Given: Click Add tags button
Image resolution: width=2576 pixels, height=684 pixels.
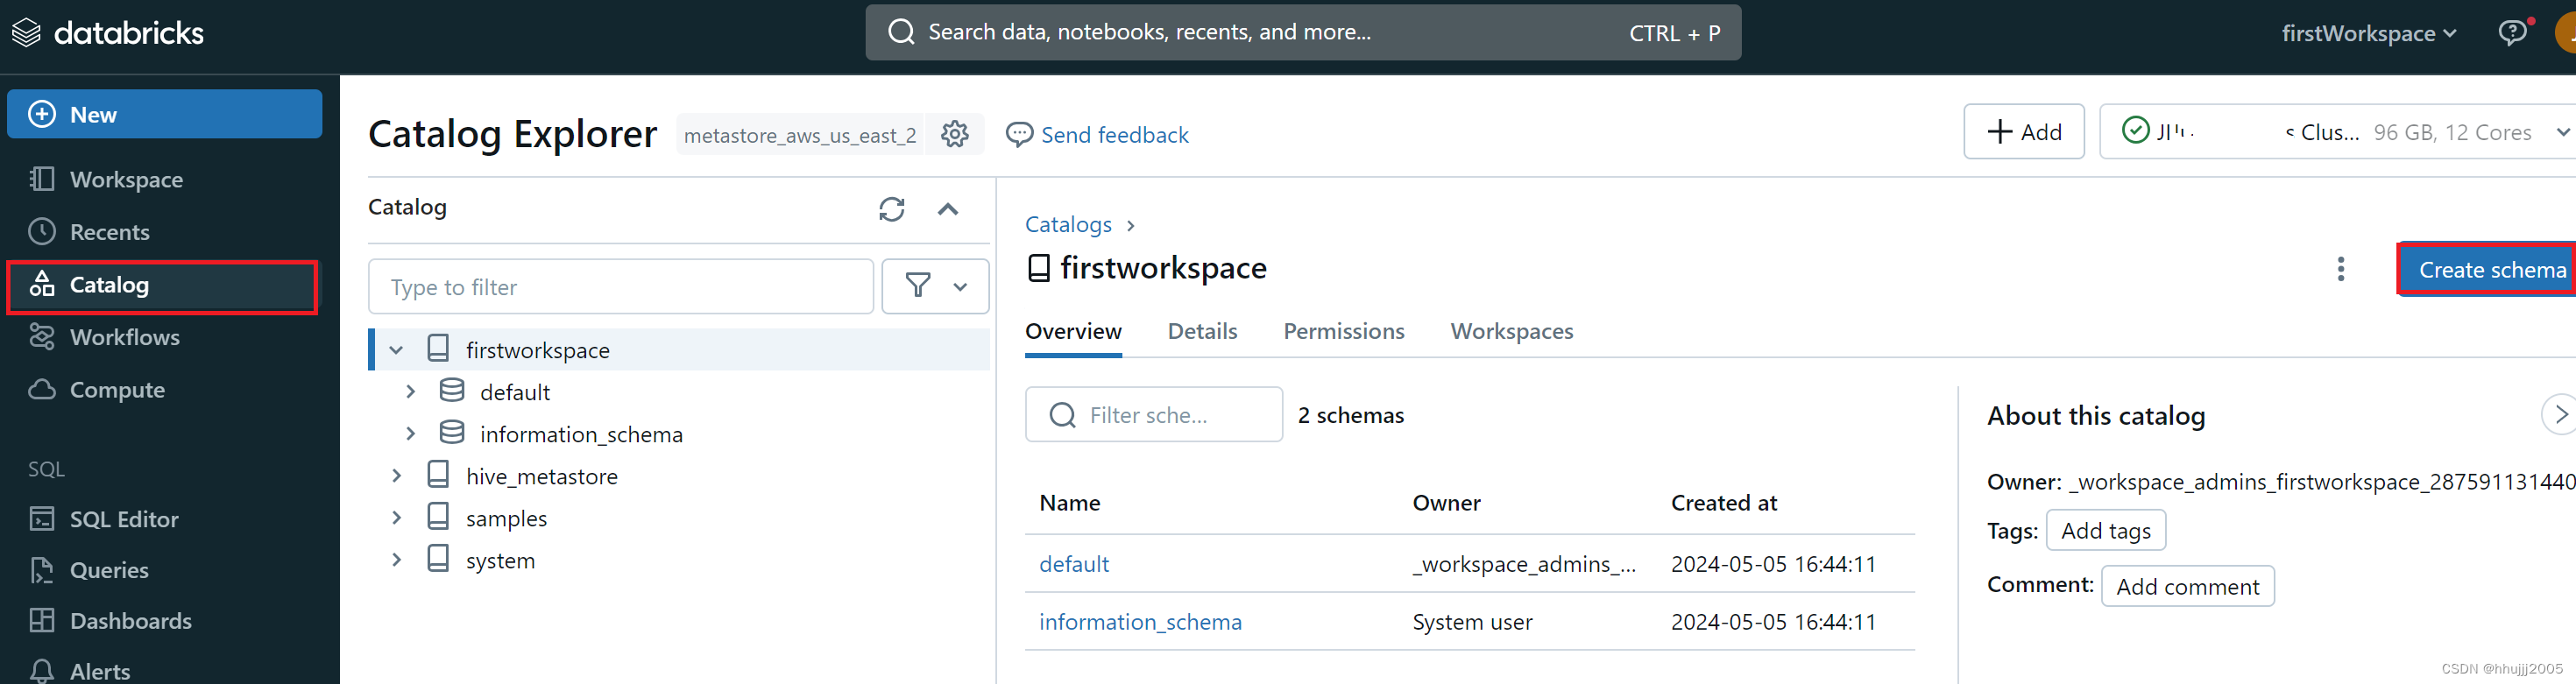Looking at the screenshot, I should pyautogui.click(x=2106, y=531).
